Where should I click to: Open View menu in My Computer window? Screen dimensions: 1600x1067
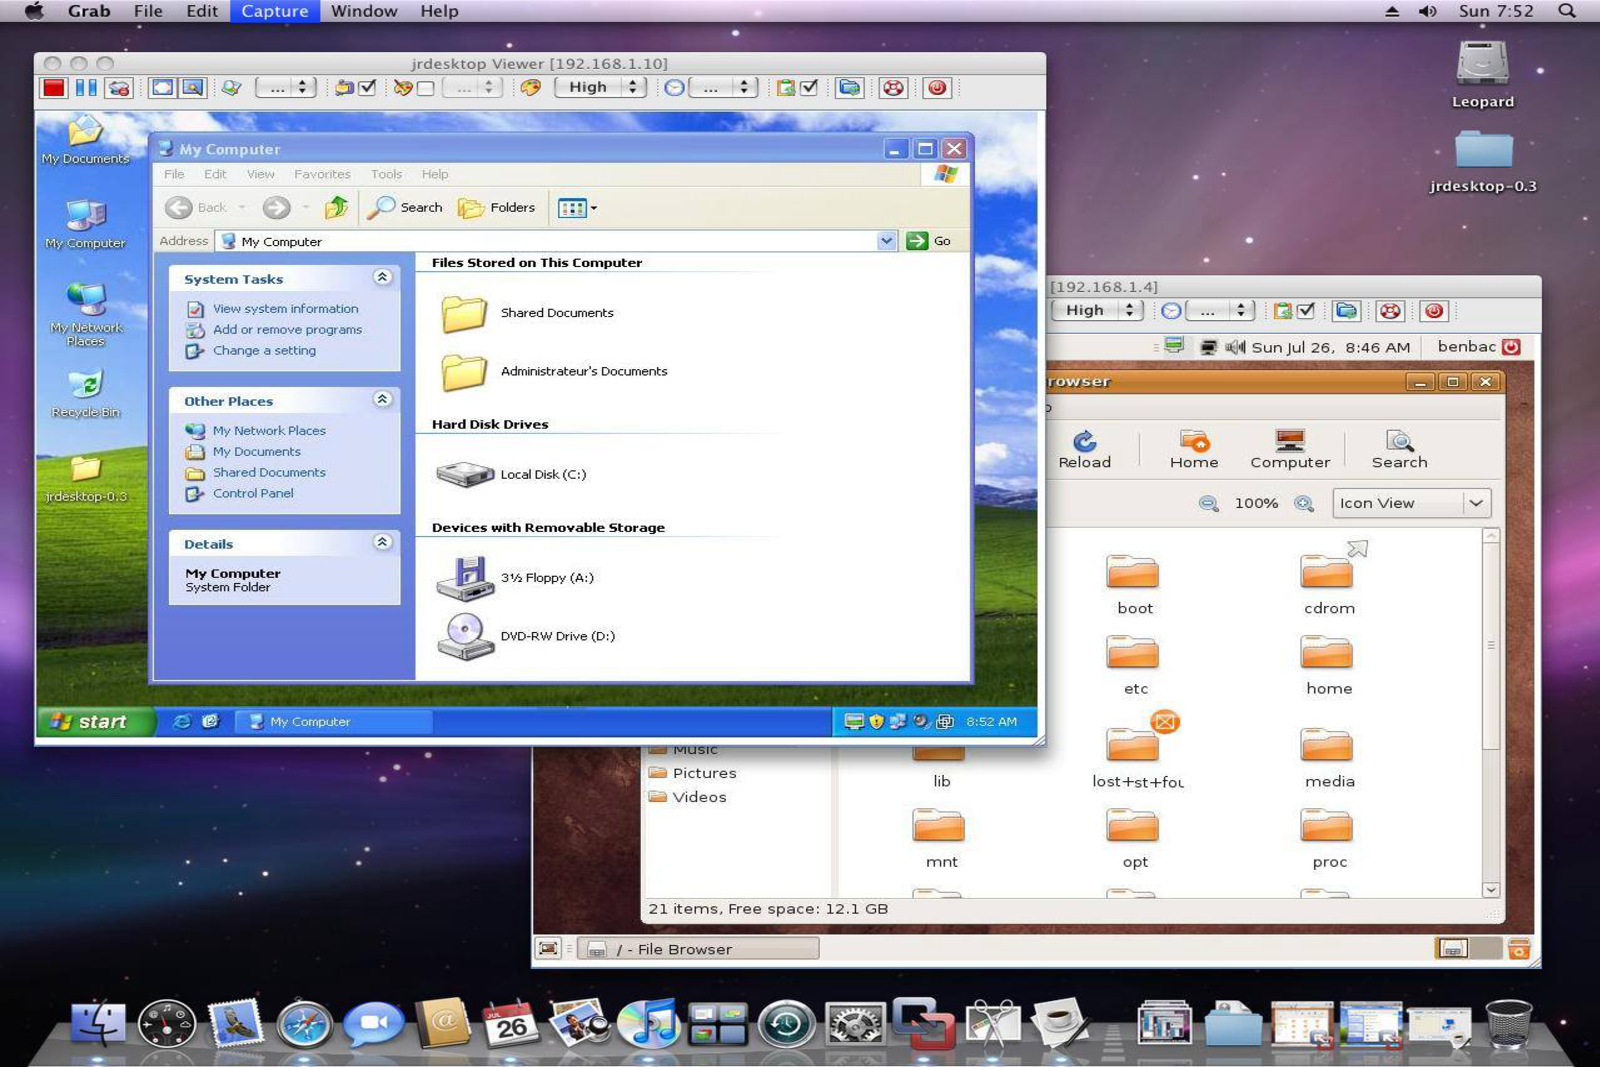point(260,174)
